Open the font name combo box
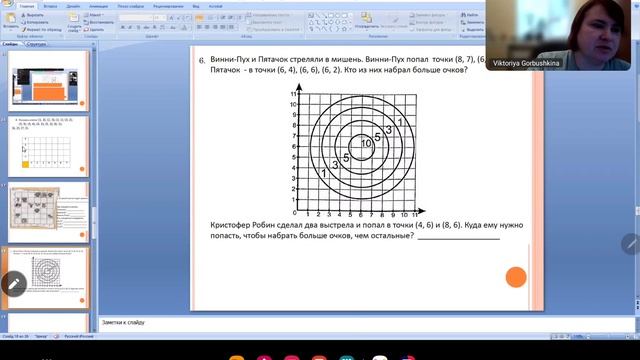The height and width of the screenshot is (360, 640). [x=136, y=18]
